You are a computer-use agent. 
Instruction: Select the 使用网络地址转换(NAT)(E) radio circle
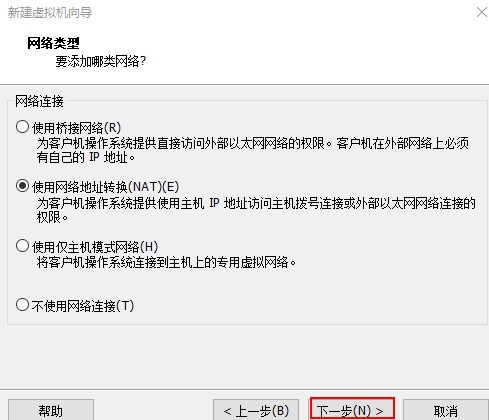(22, 186)
